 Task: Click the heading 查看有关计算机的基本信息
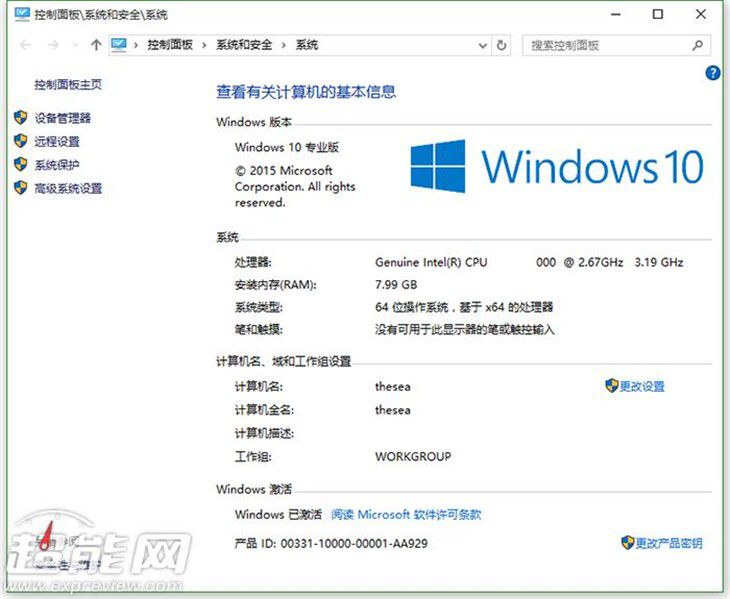click(306, 92)
